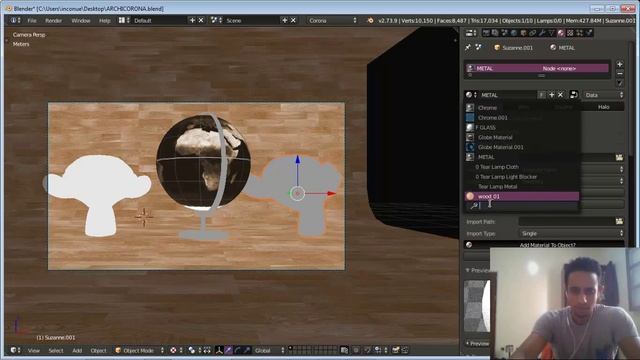Open the viewport shading selector icon

175,350
